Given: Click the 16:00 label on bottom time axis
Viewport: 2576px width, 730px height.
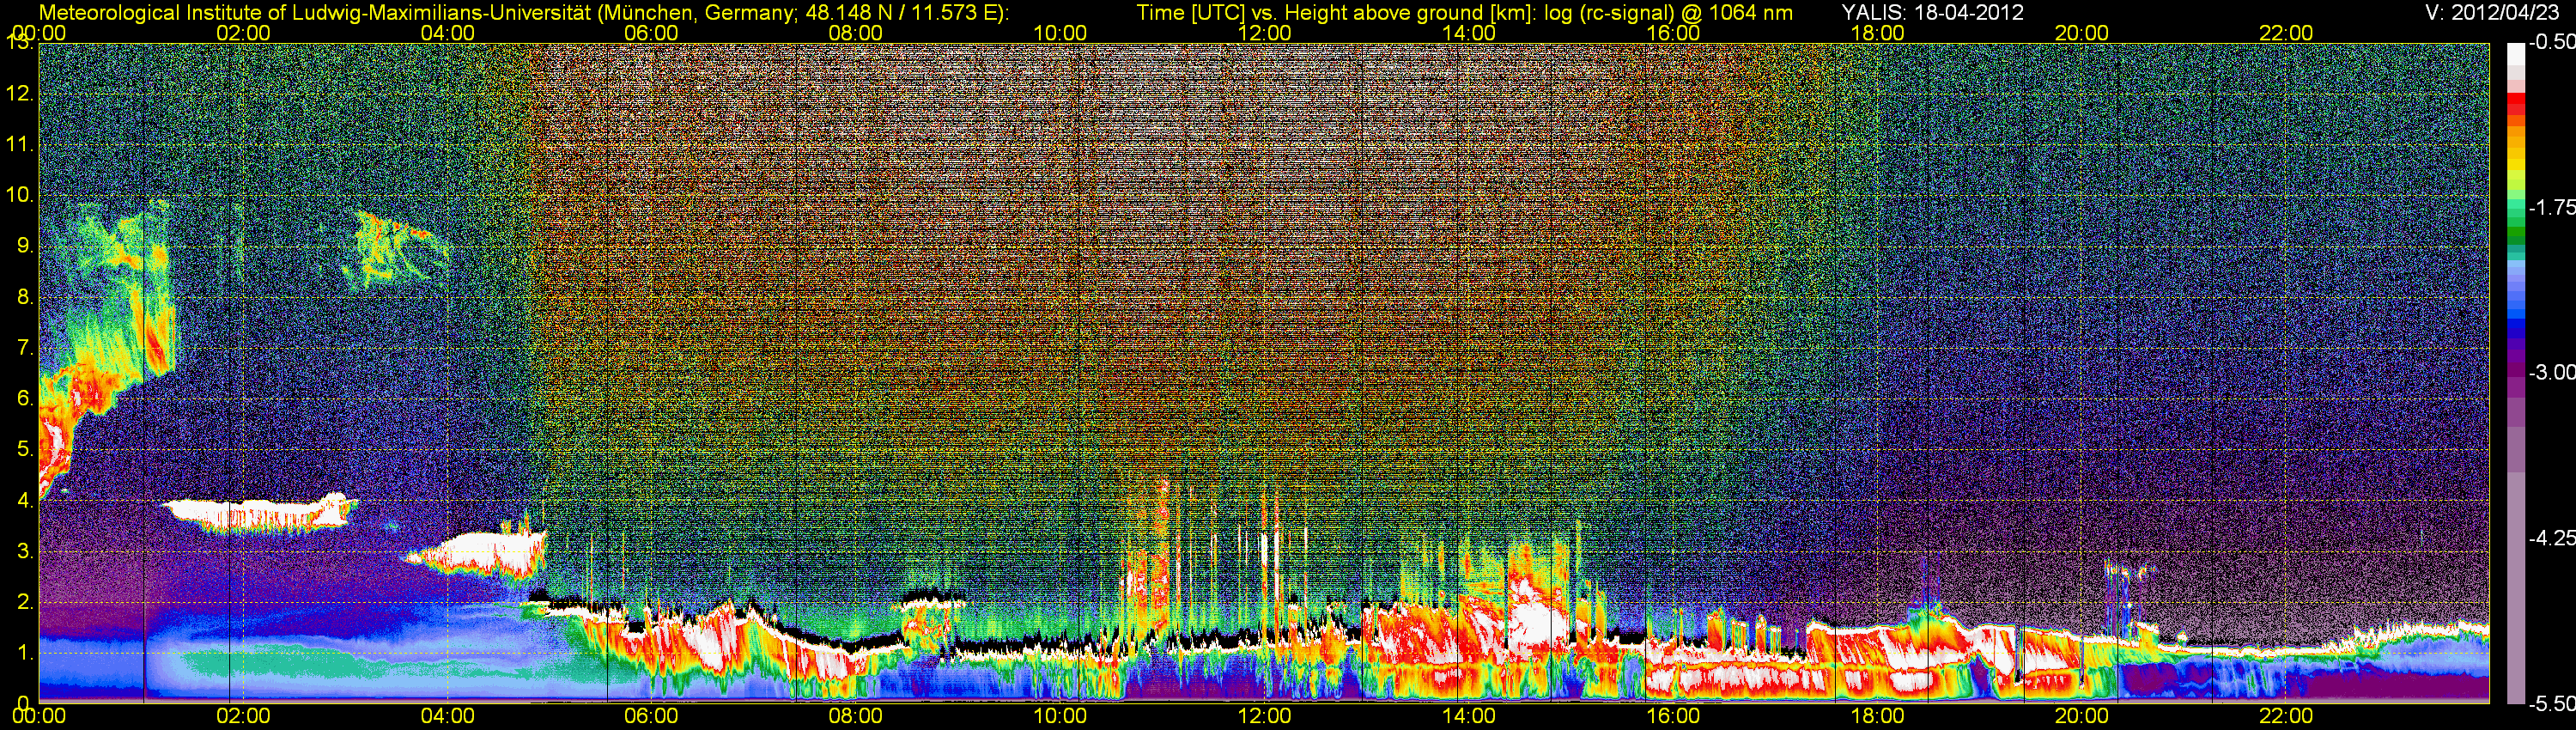Looking at the screenshot, I should tap(1673, 716).
